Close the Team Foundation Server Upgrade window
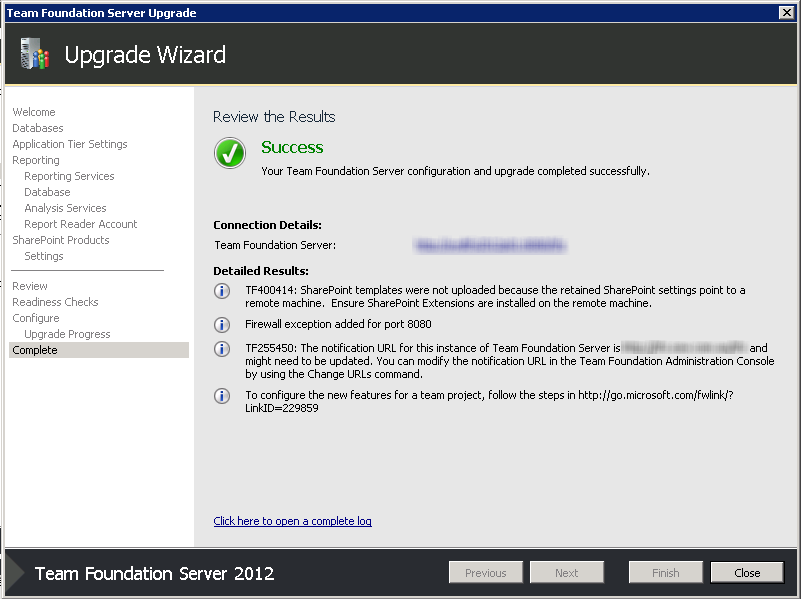 (787, 13)
